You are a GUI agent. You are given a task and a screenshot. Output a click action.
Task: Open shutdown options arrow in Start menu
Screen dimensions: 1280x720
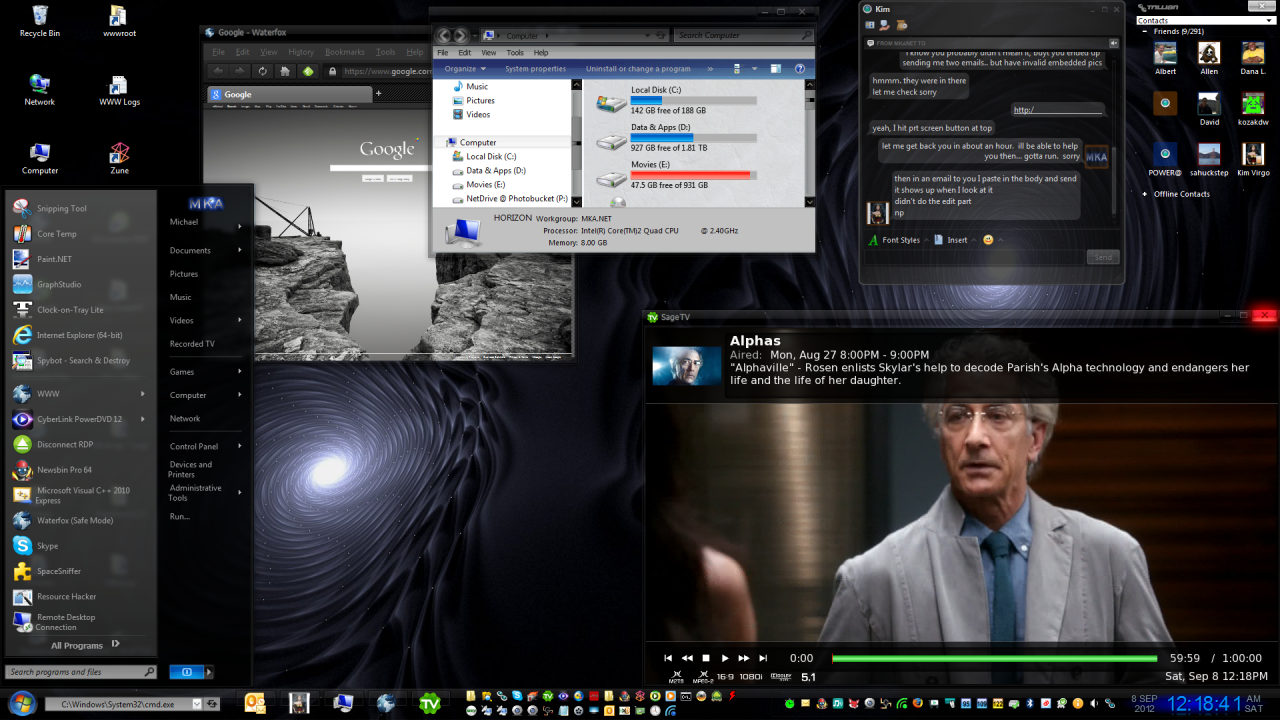pyautogui.click(x=209, y=672)
